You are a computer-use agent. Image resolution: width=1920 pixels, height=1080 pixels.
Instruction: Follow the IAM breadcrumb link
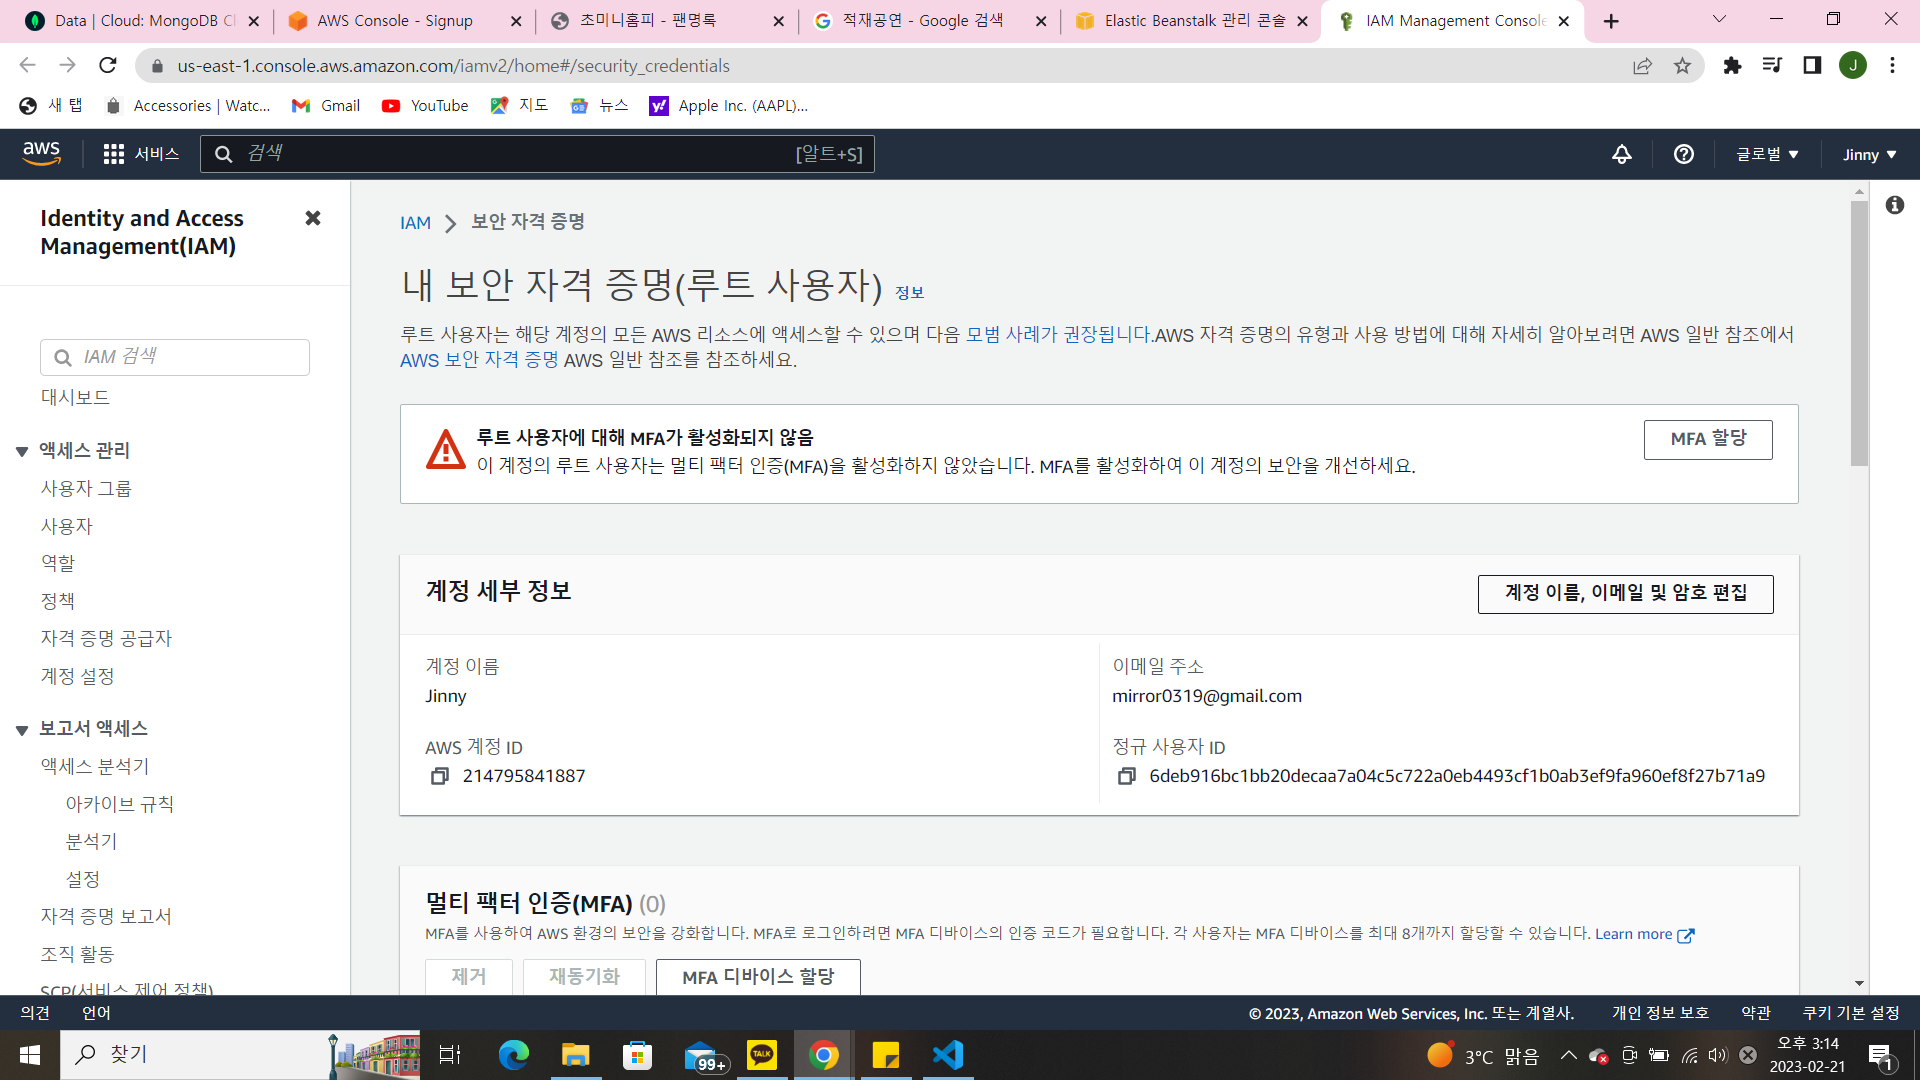[415, 223]
